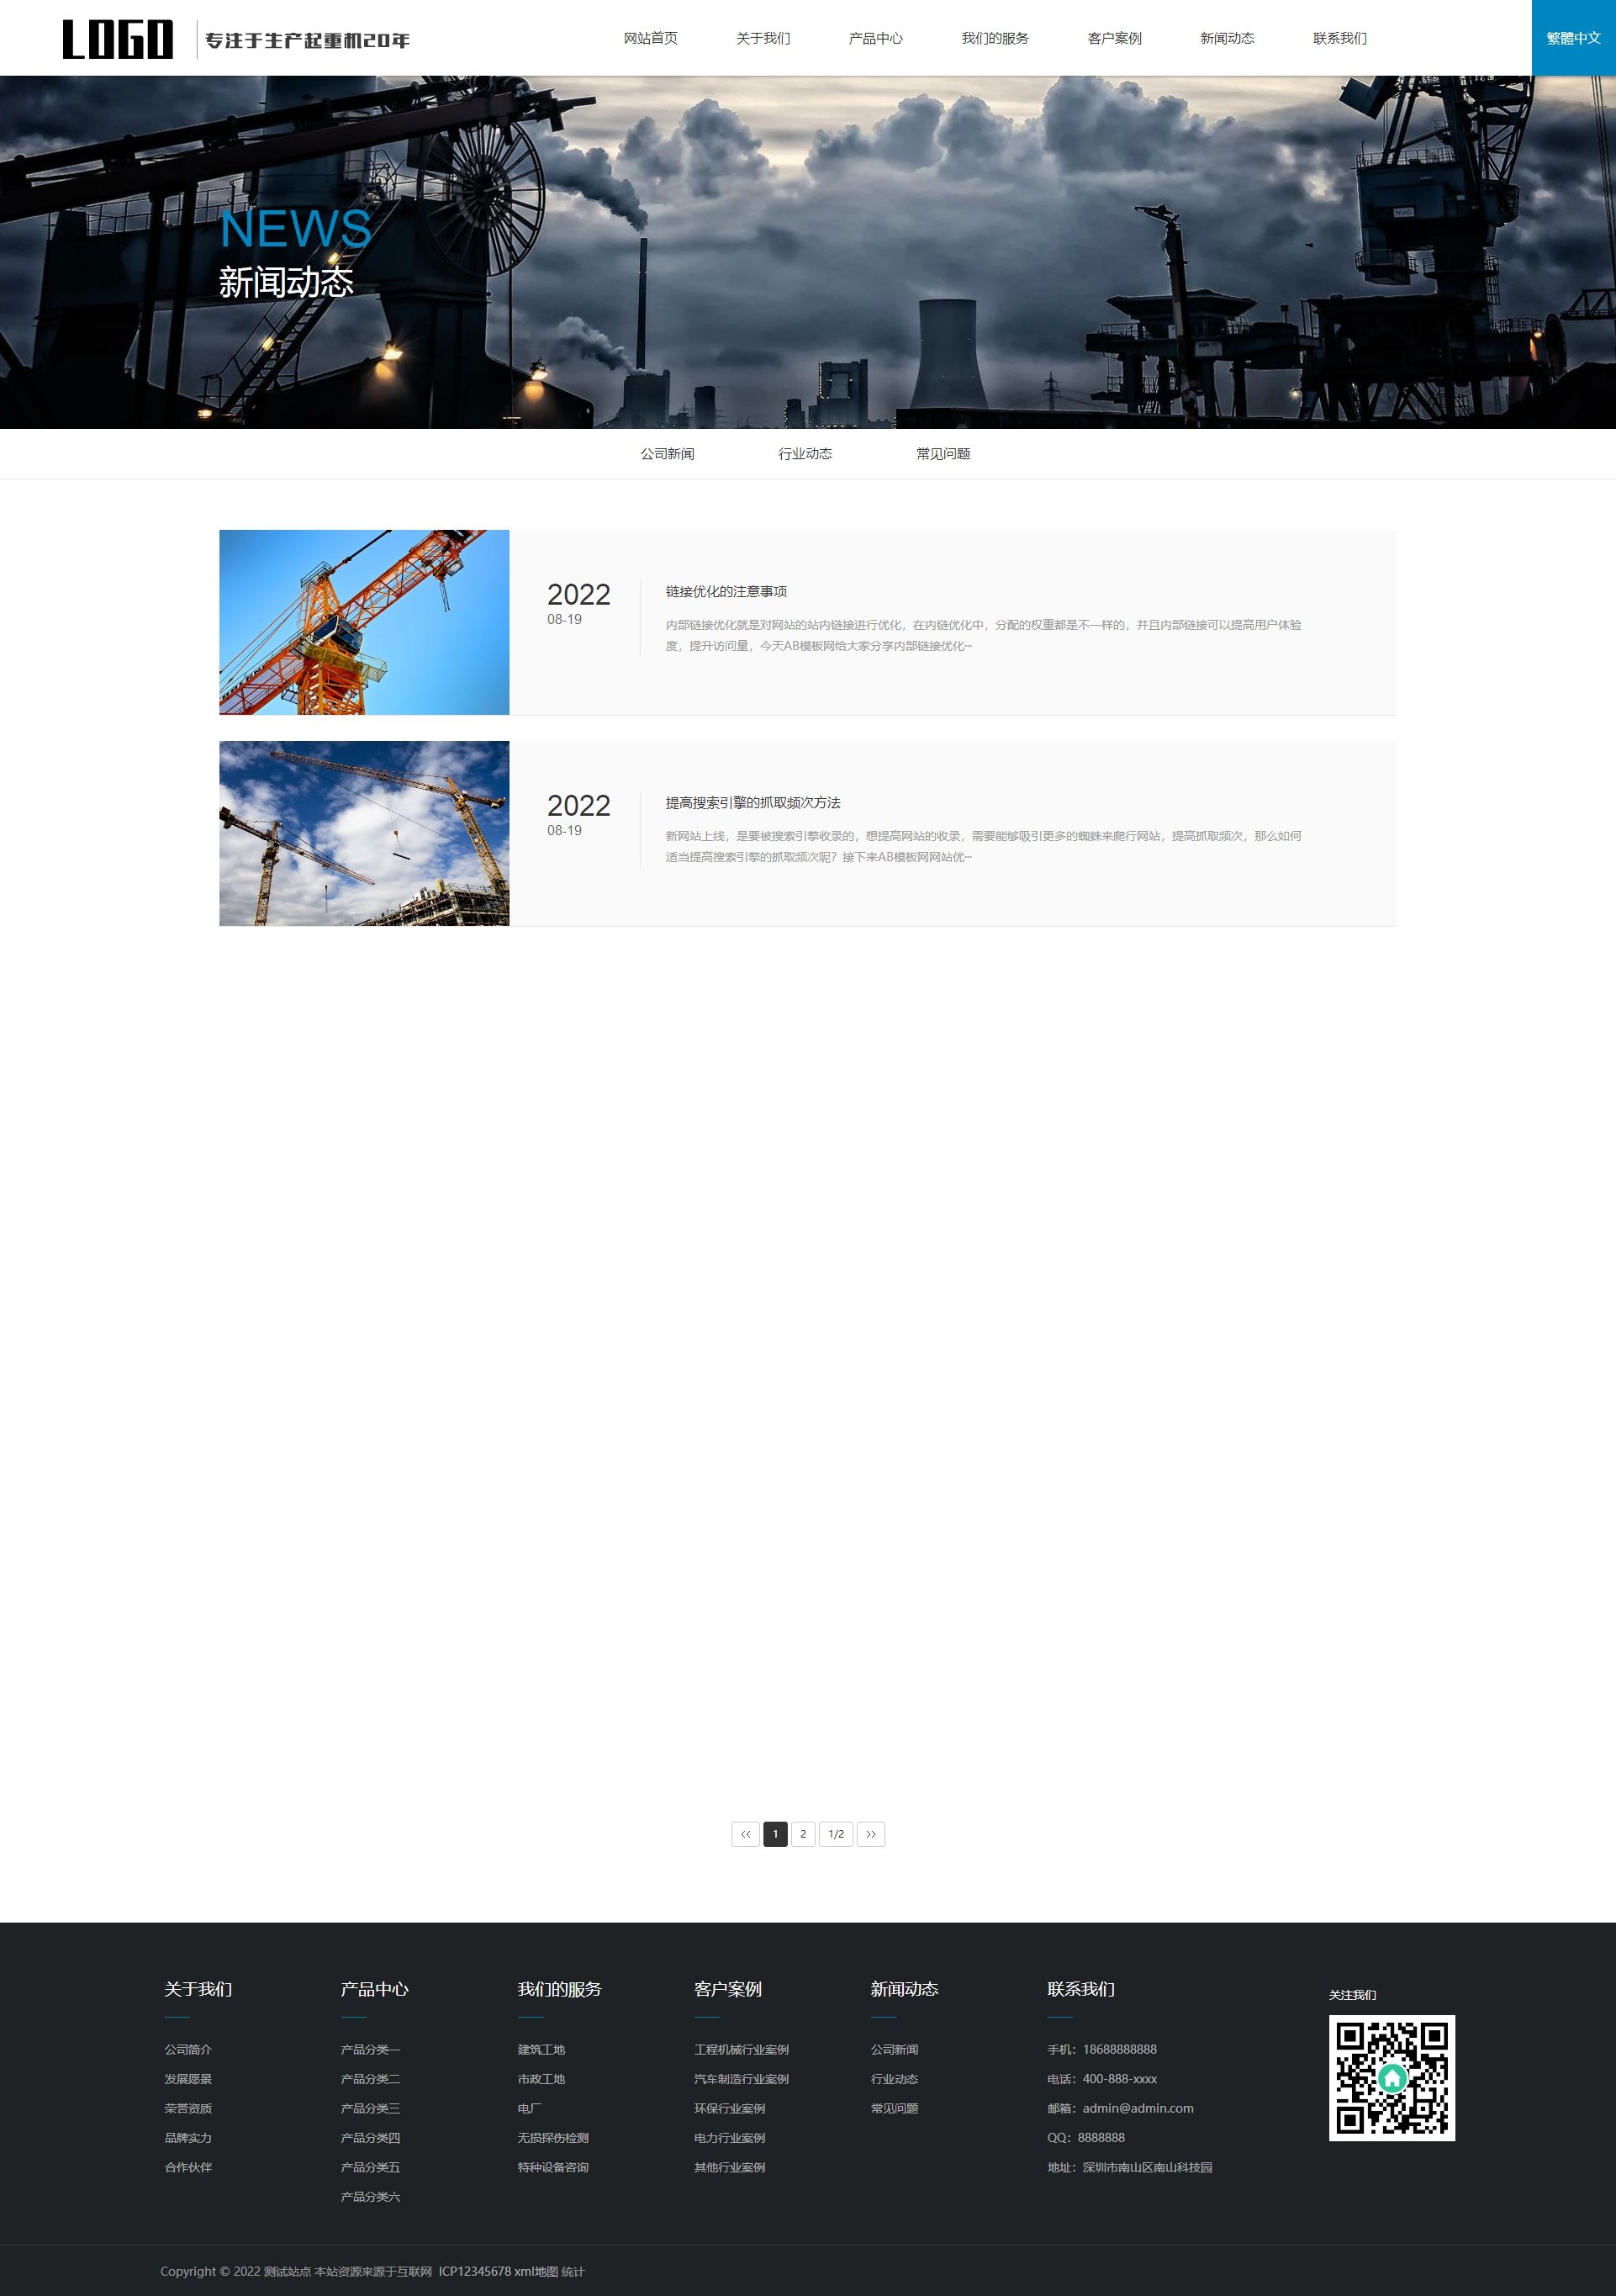The width and height of the screenshot is (1616, 2296).
Task: Open footer link 合作伙伴
Action: pyautogui.click(x=188, y=2167)
